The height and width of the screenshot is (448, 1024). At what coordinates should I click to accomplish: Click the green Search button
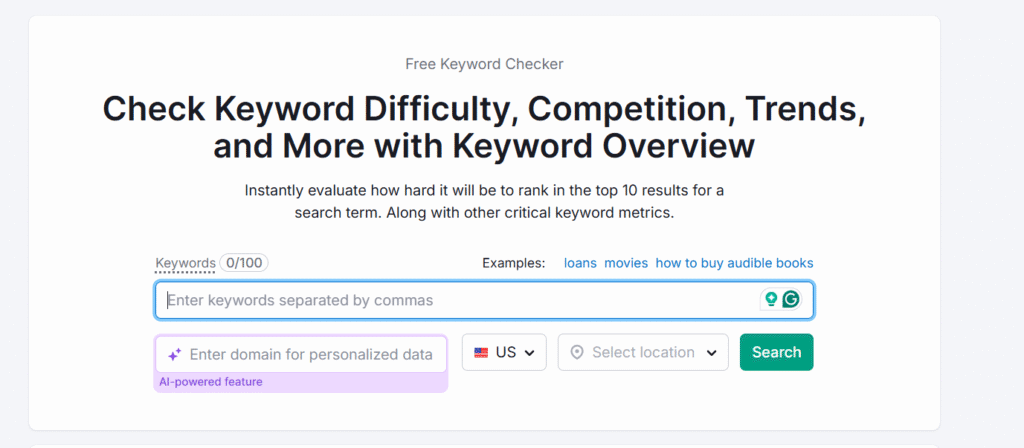[776, 353]
